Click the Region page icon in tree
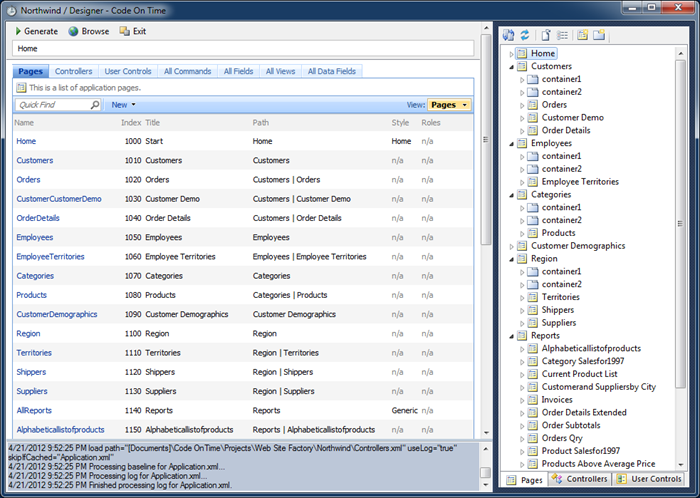 [521, 259]
